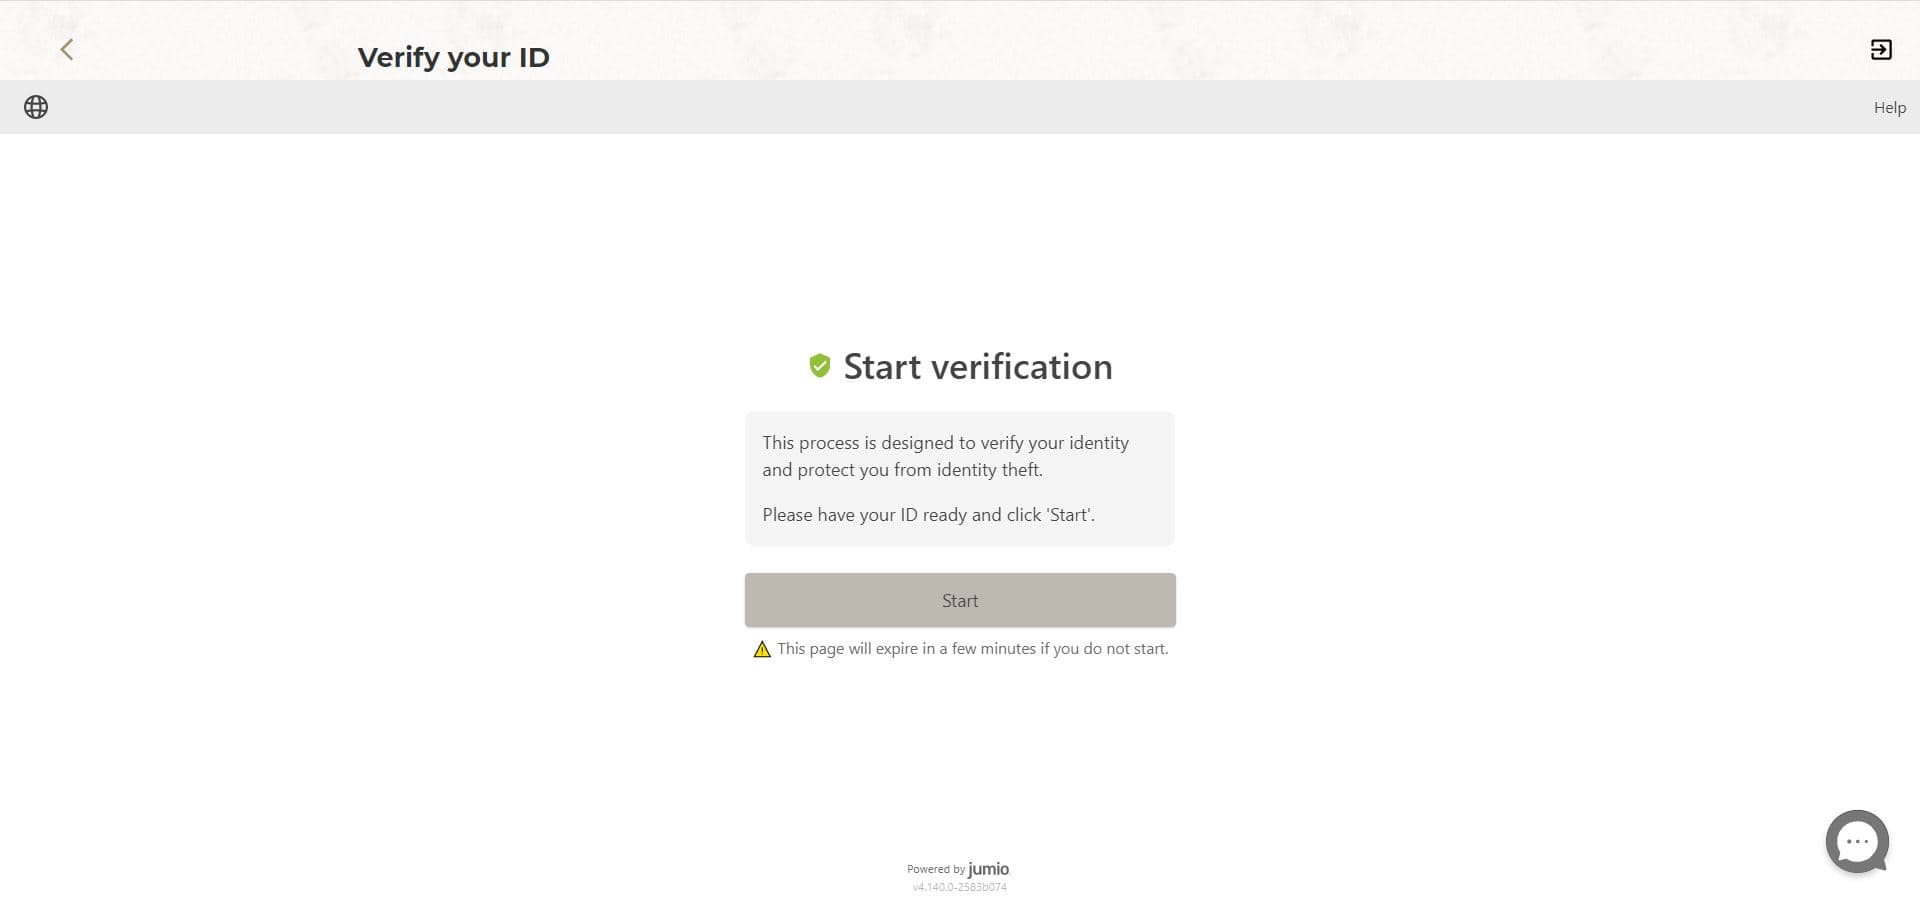Screen dimensions: 1920x902
Task: Select the 'Verify your ID' header title
Action: (x=453, y=57)
